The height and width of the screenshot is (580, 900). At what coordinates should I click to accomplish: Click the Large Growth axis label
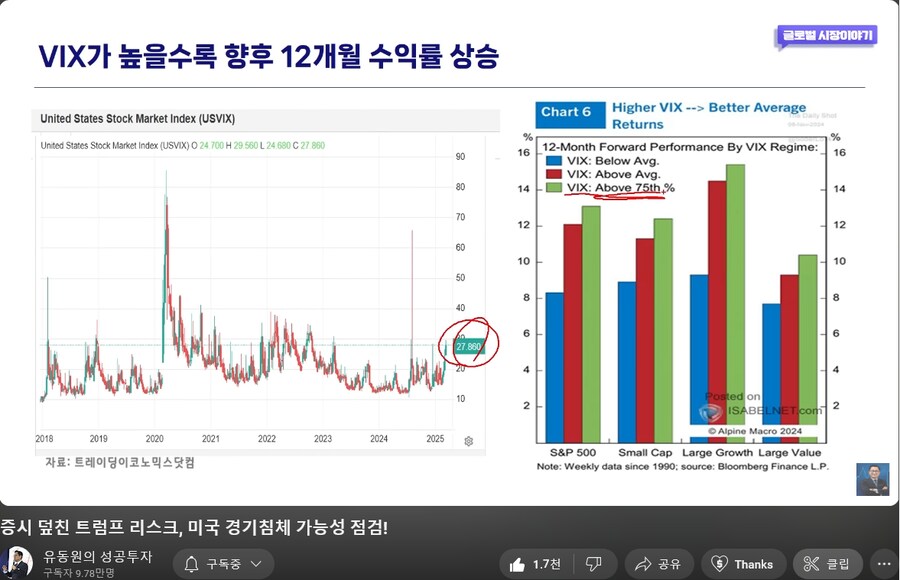pyautogui.click(x=717, y=453)
